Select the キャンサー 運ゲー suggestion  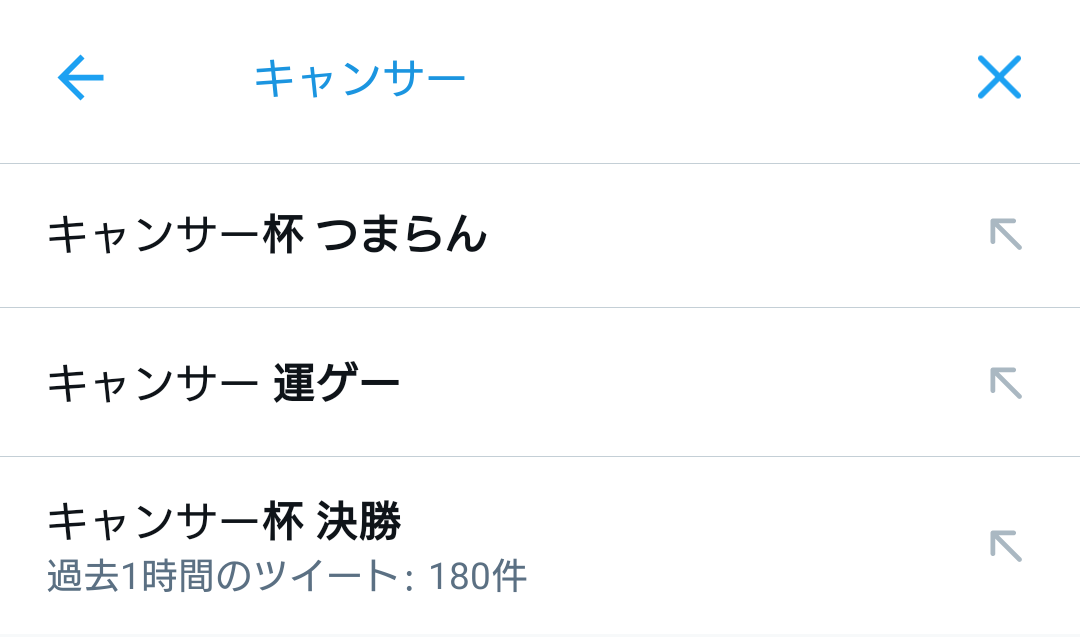point(540,382)
